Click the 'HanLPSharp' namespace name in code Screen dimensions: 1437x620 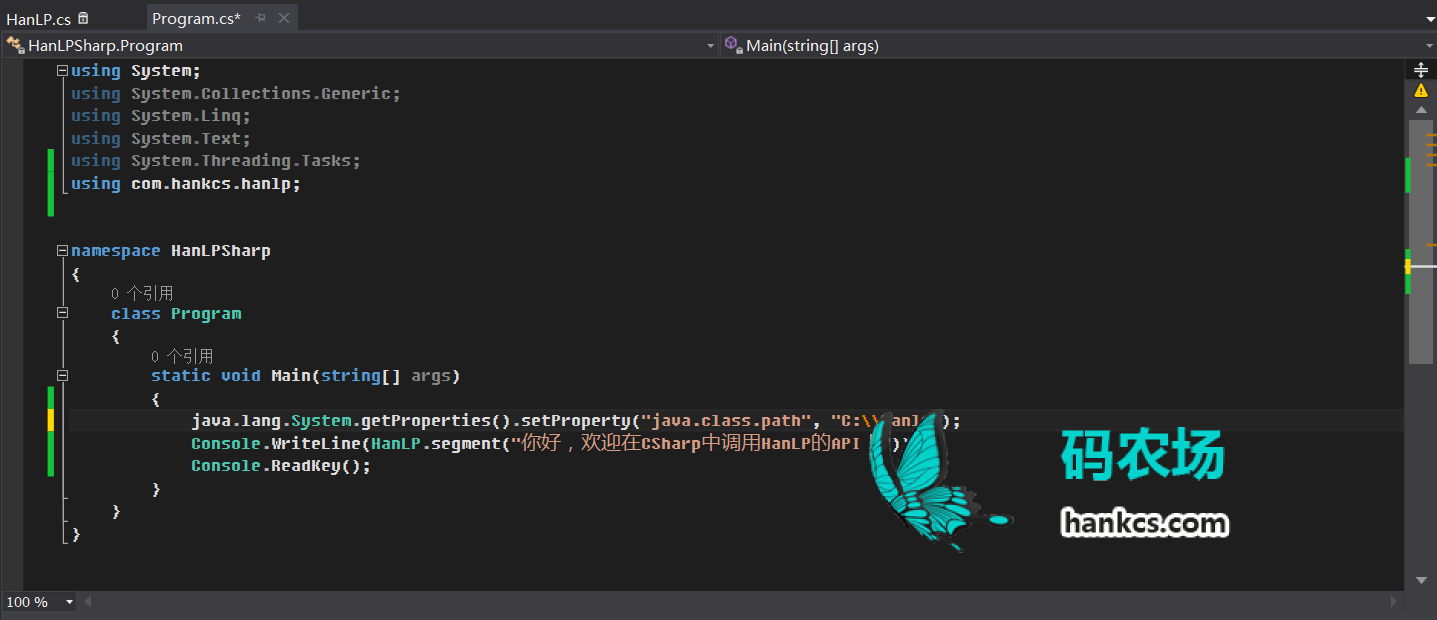[x=221, y=251]
